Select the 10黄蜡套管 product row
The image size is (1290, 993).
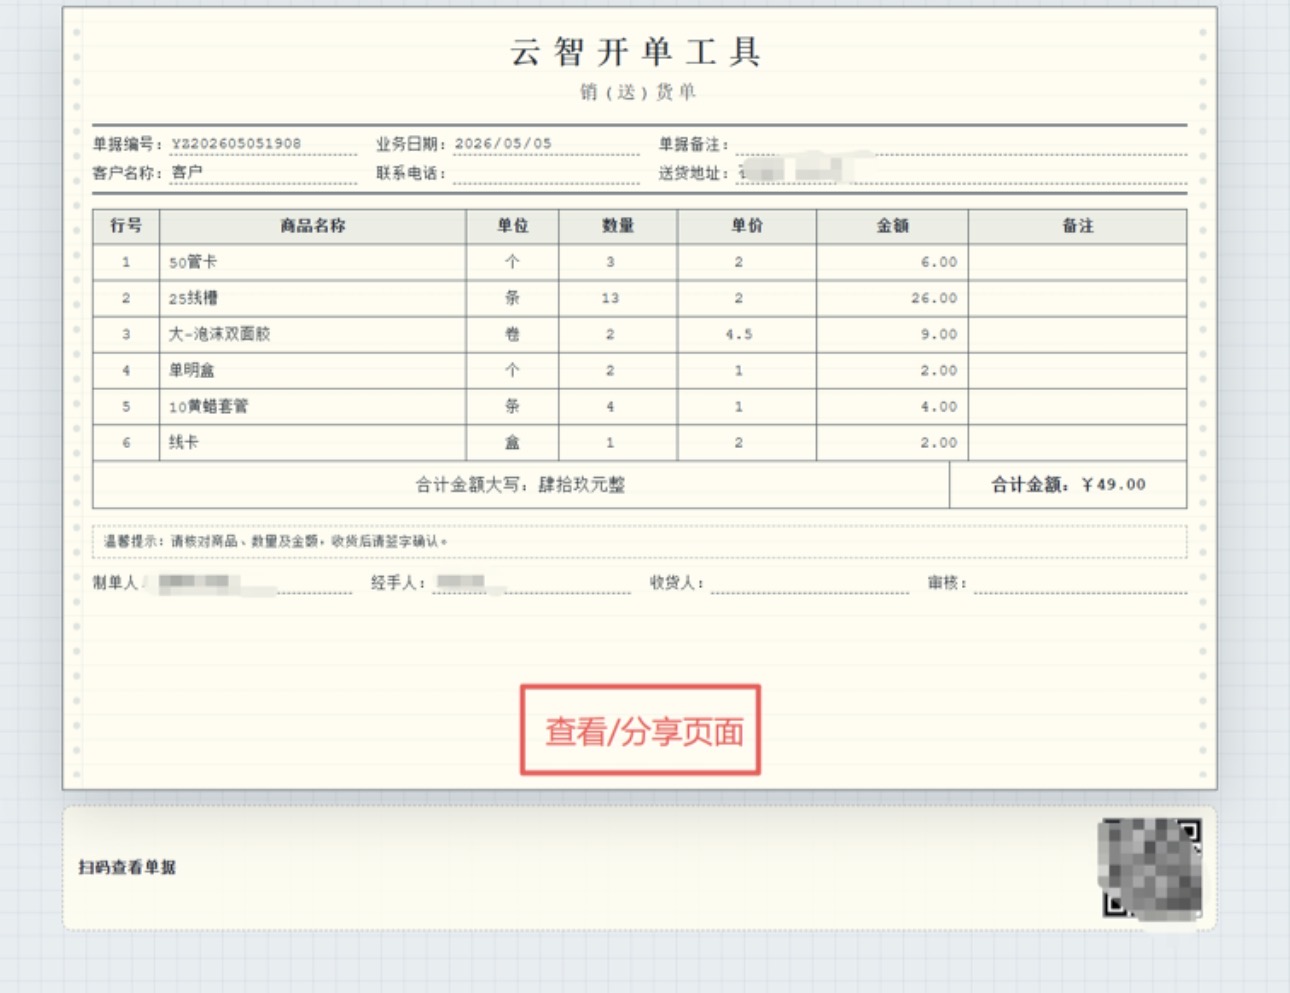tap(640, 406)
